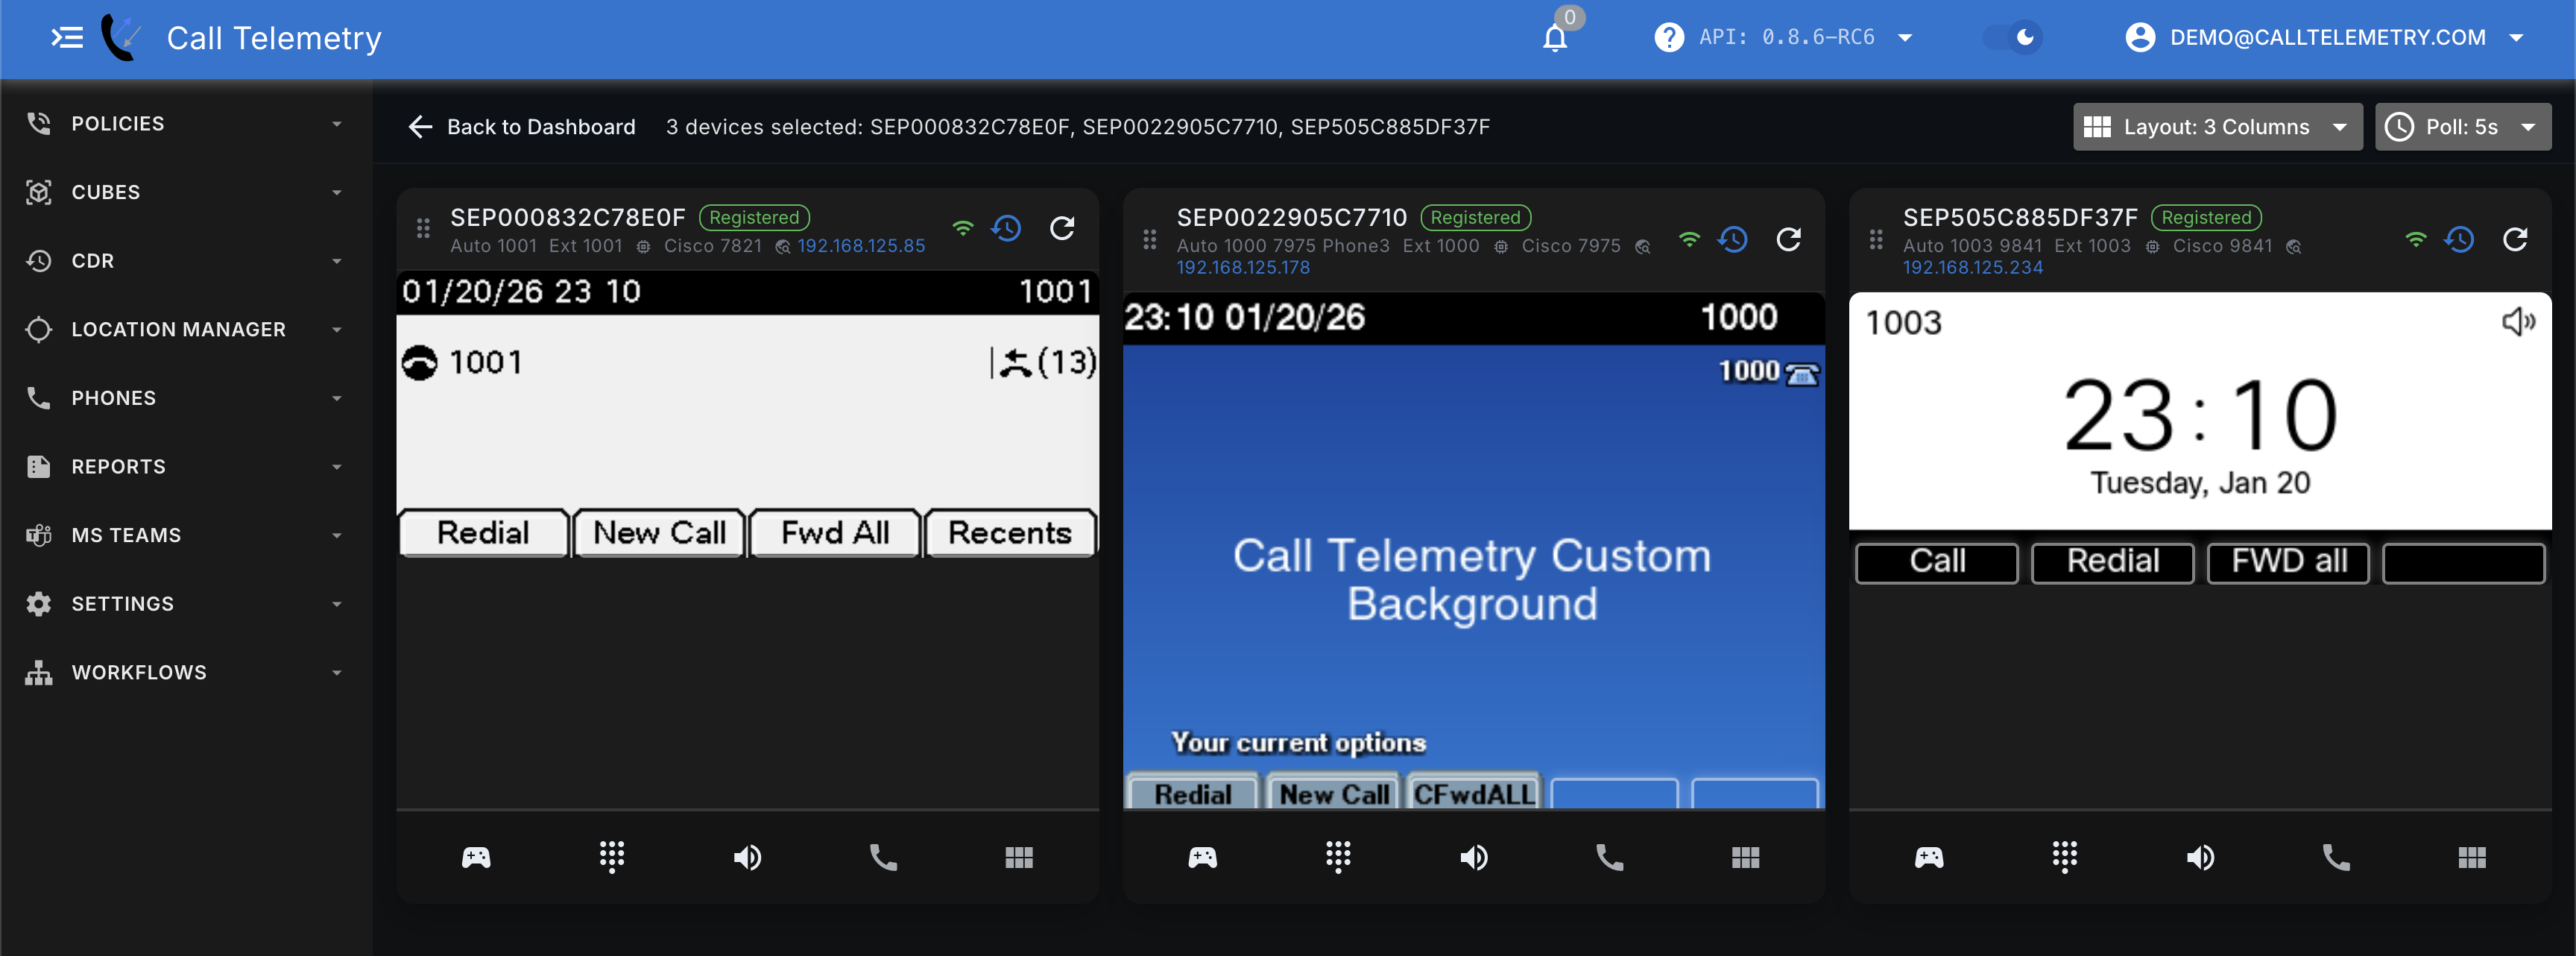Expand the Settings menu
The height and width of the screenshot is (956, 2576).
[186, 604]
